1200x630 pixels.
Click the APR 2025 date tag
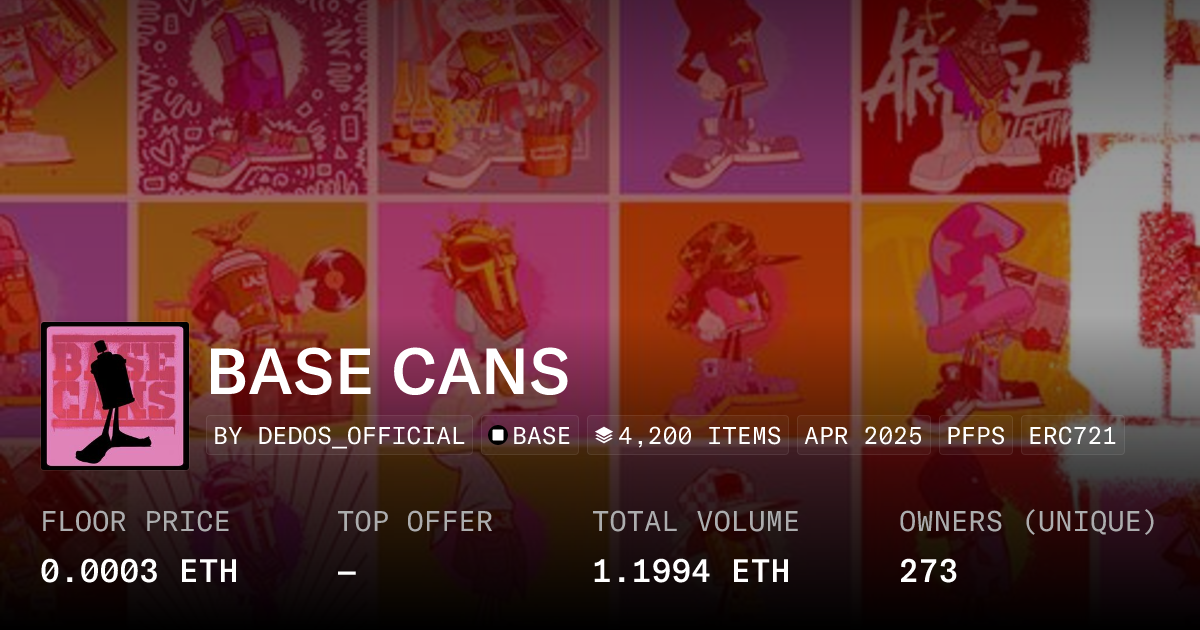pos(863,436)
